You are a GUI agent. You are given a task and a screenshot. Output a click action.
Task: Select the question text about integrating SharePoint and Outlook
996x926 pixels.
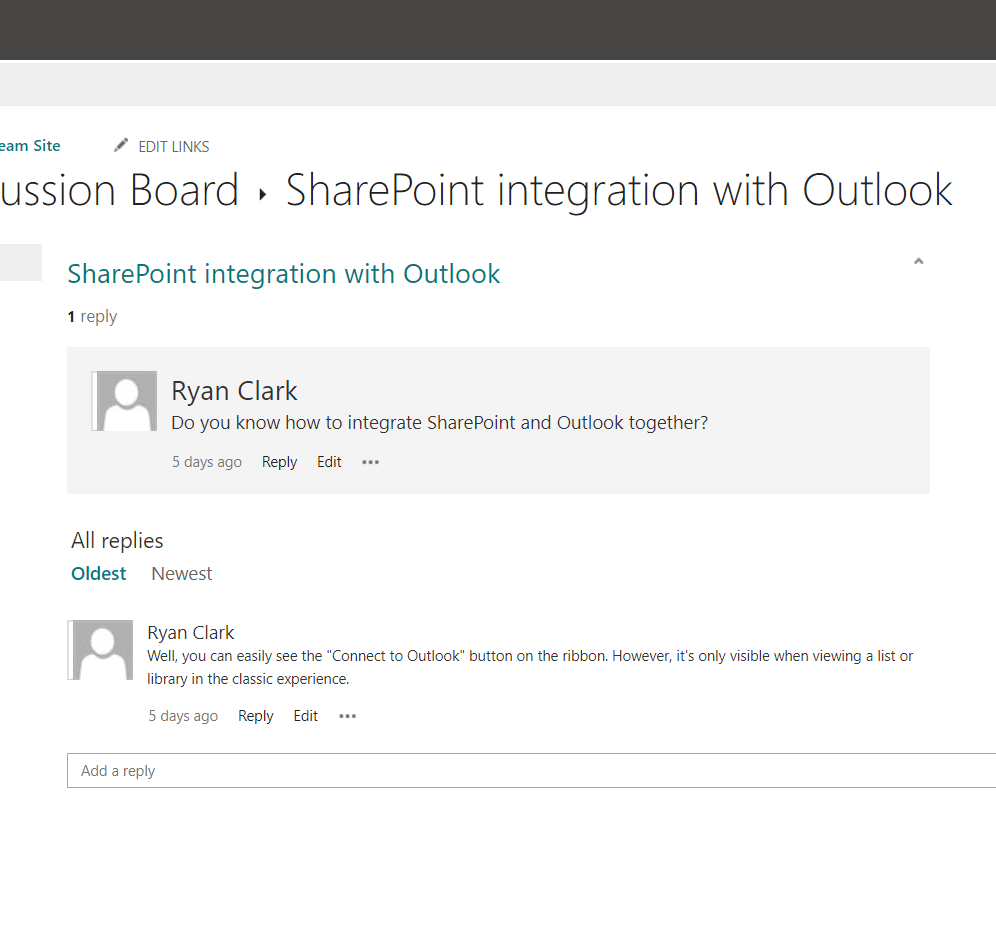440,423
